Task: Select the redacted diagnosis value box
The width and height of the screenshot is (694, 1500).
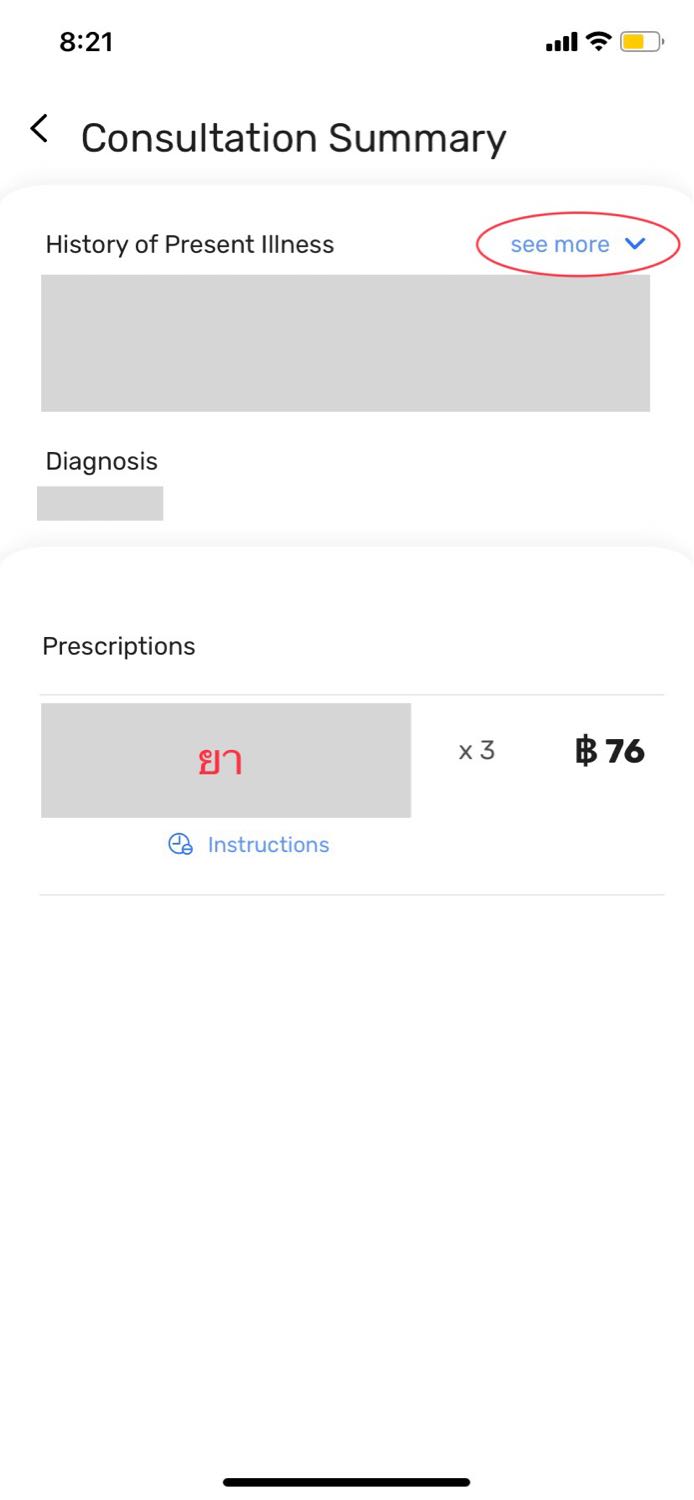Action: (x=100, y=503)
